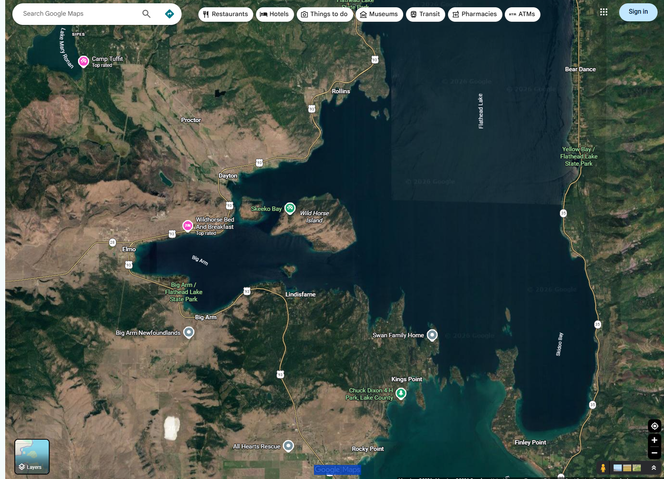Image resolution: width=664 pixels, height=479 pixels.
Task: Click the Skeeko Bay green campsite pin
Action: tap(290, 208)
